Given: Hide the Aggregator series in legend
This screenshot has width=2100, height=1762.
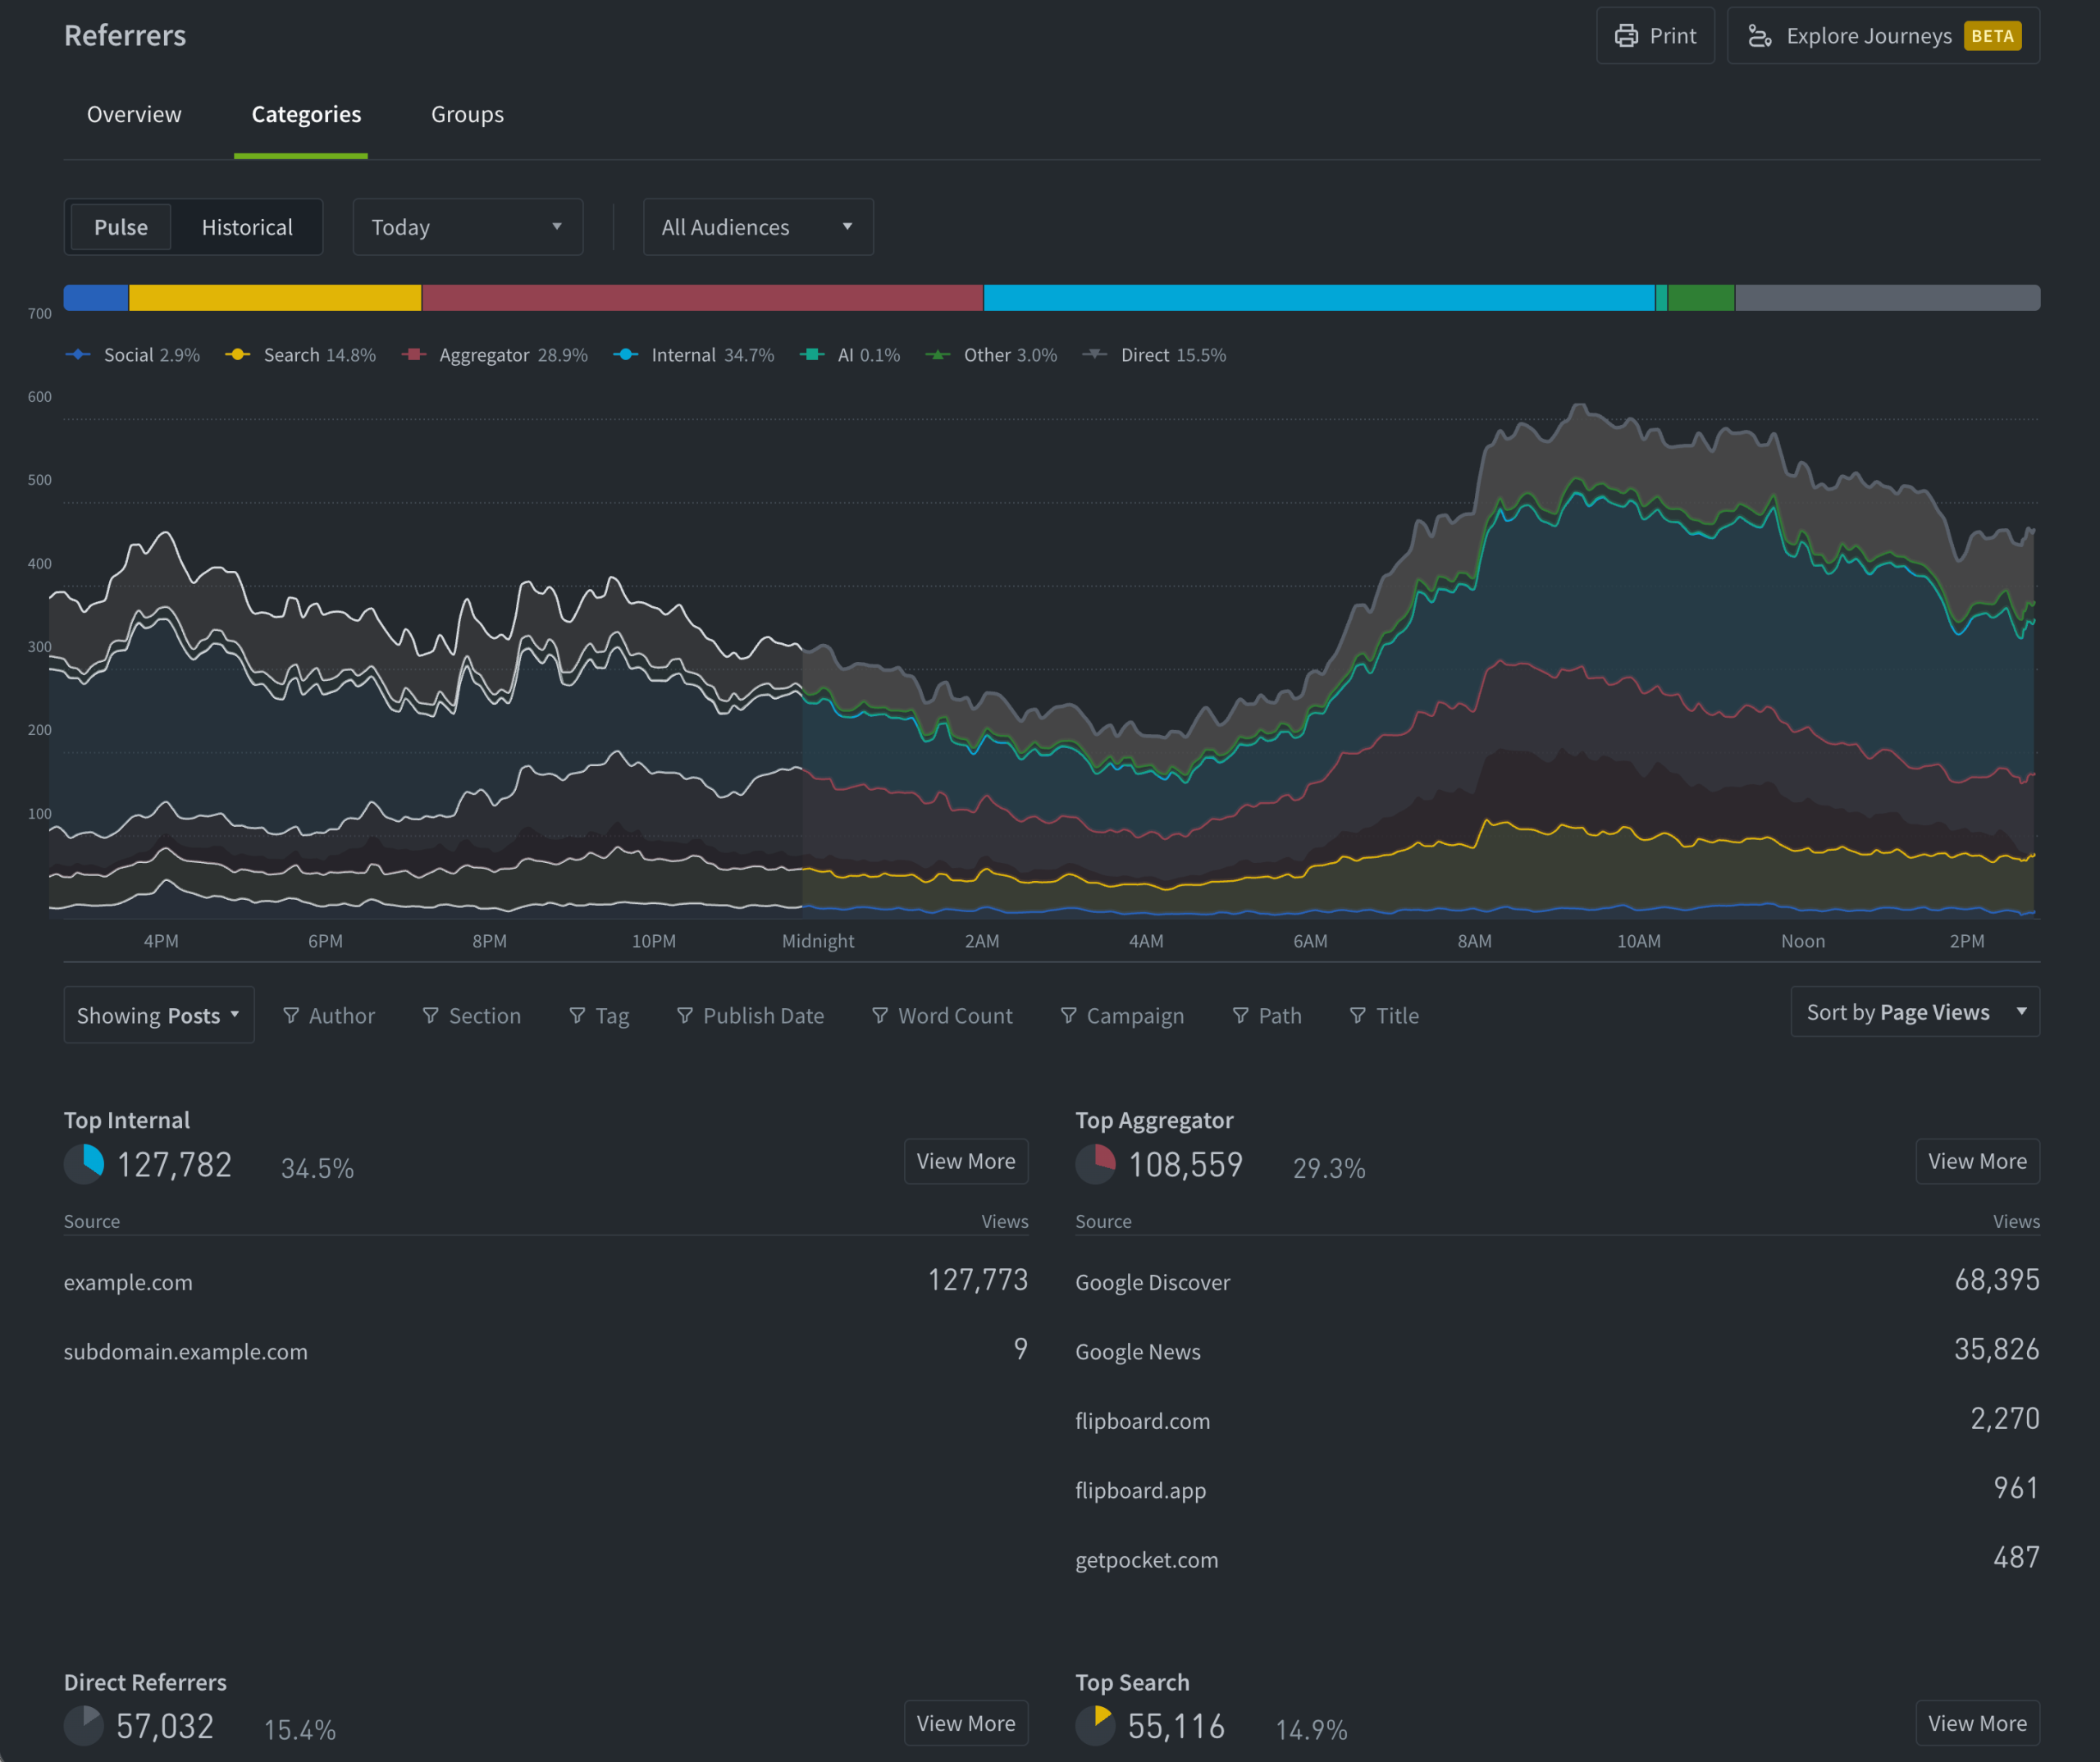Looking at the screenshot, I should [484, 355].
